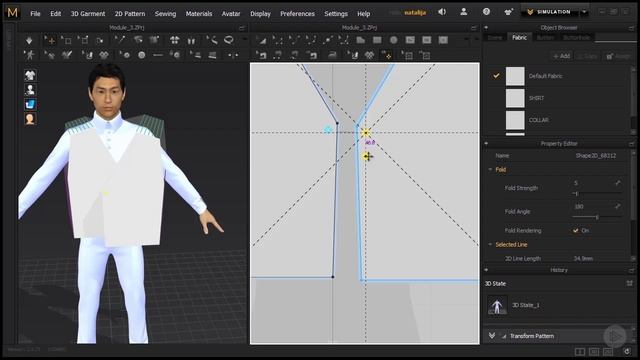
Task: Click the diamond texture icon in 3D toolbar
Action: [104, 55]
